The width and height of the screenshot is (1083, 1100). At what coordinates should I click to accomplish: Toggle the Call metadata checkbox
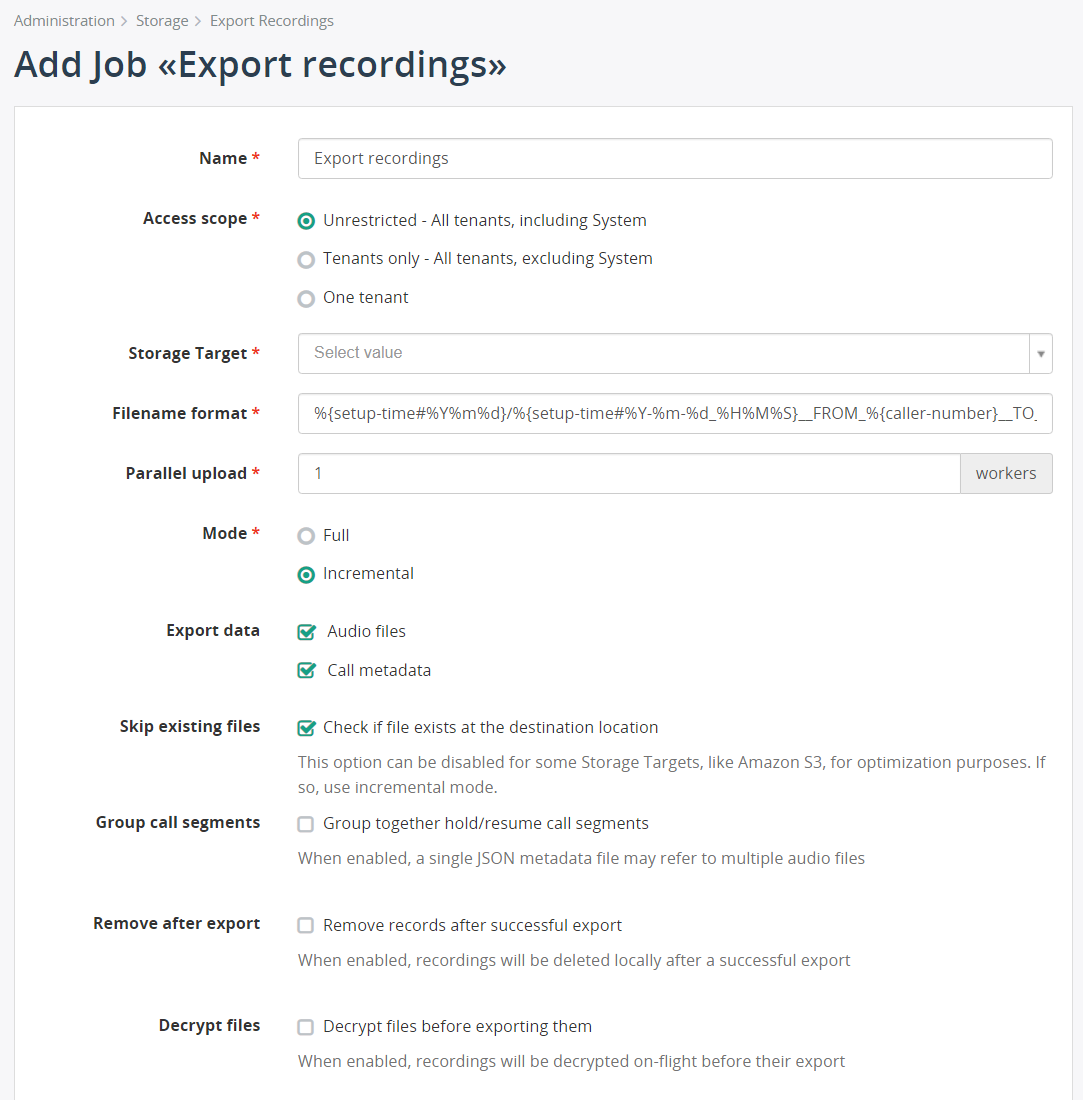[x=307, y=671]
